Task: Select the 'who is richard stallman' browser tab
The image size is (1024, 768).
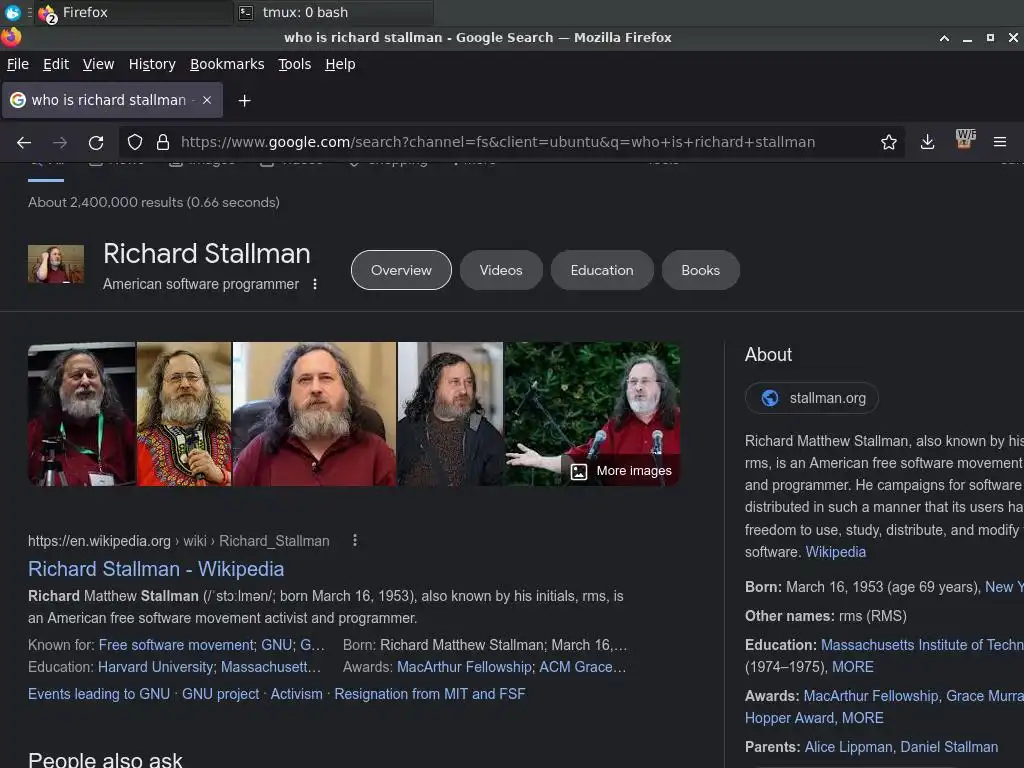Action: pos(112,100)
